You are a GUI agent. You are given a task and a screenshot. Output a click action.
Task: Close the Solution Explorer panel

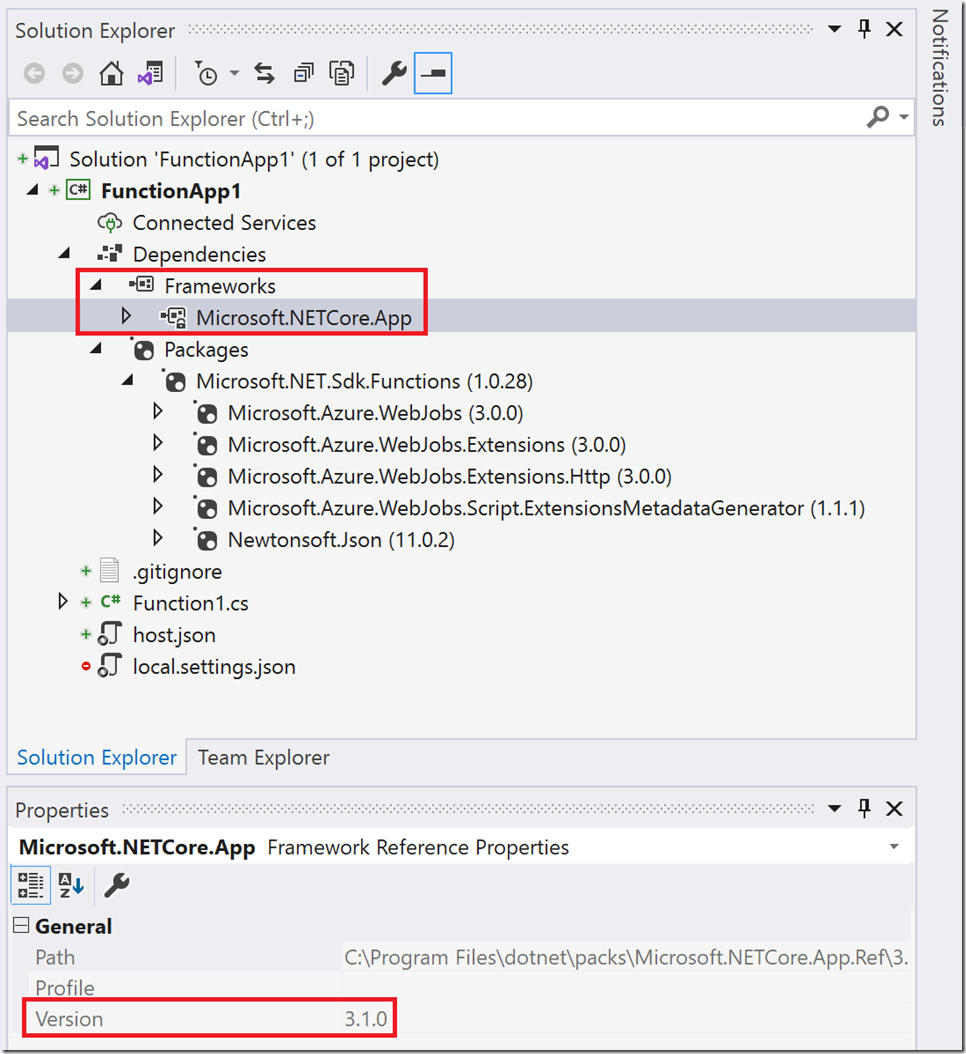[x=894, y=29]
